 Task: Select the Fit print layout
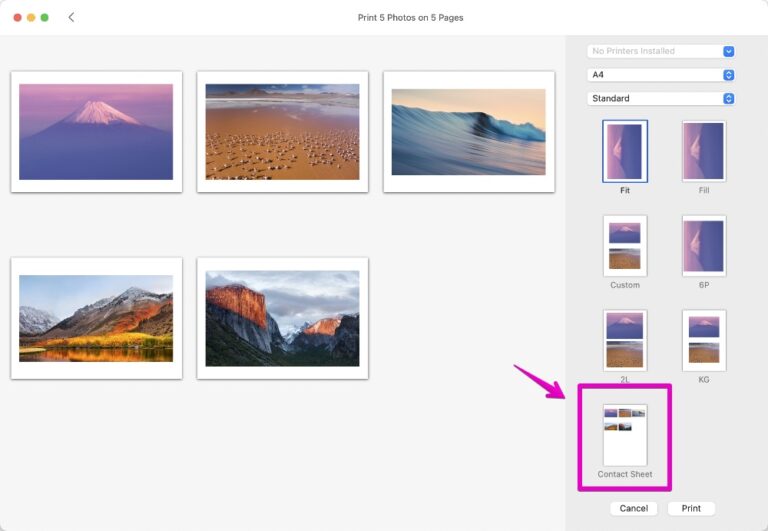pyautogui.click(x=624, y=151)
